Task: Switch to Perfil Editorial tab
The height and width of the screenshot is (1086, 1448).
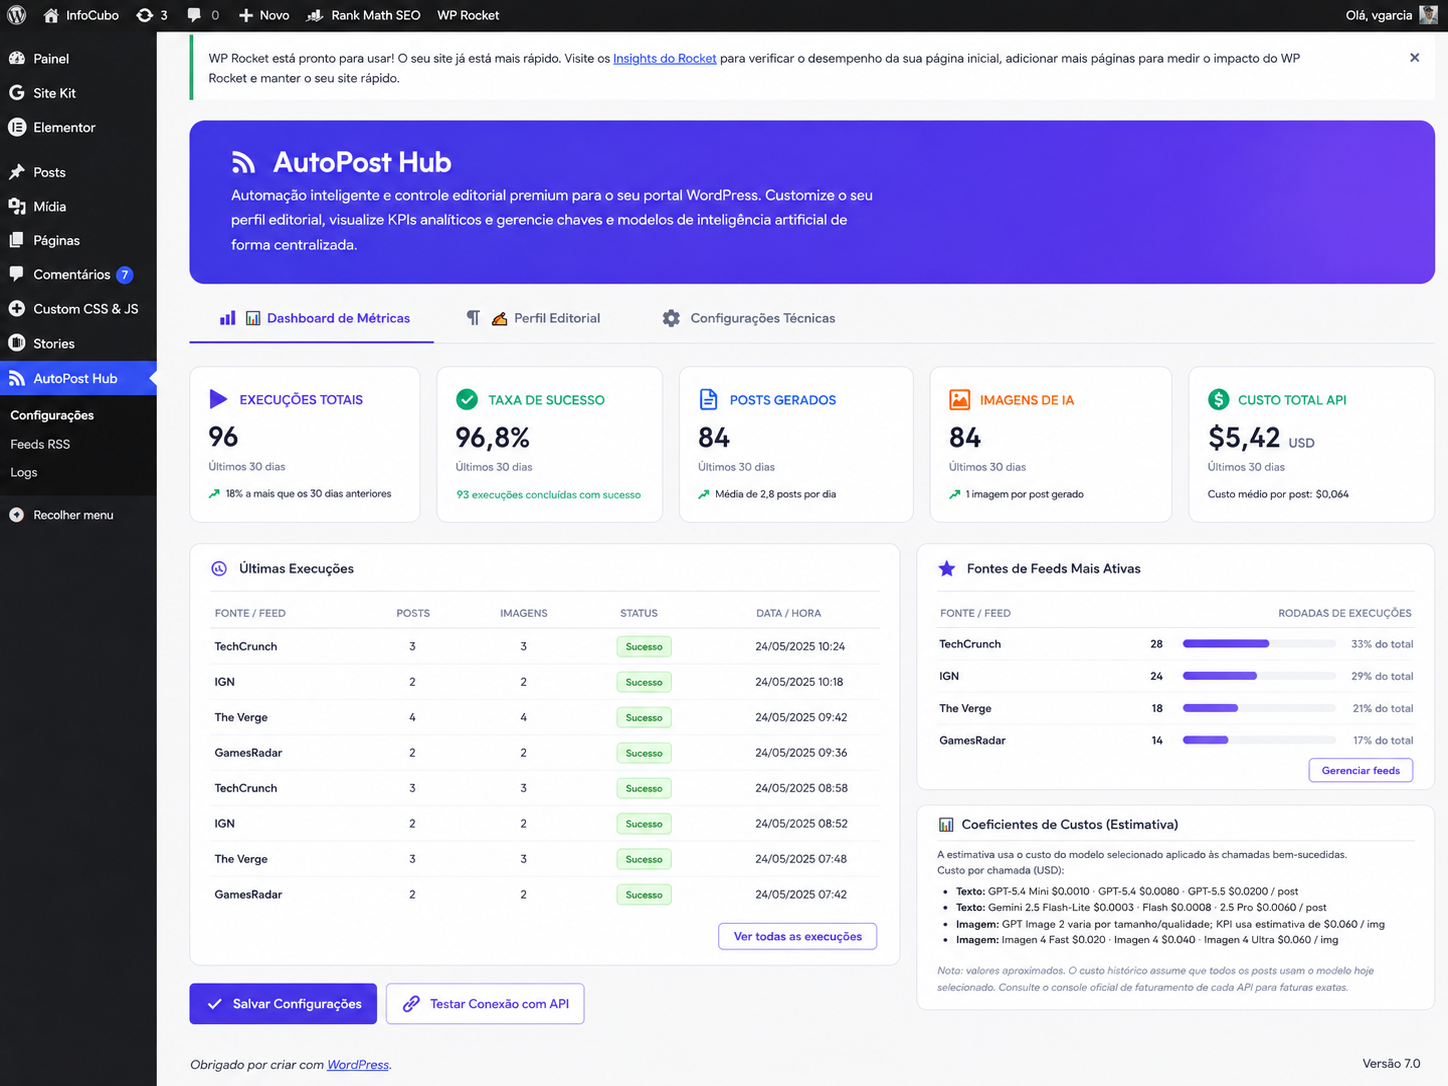Action: (x=533, y=318)
